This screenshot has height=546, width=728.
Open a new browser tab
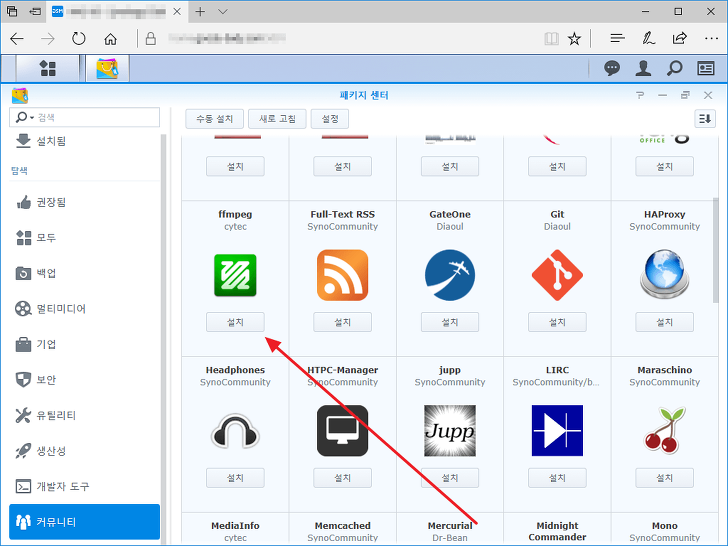tap(200, 12)
